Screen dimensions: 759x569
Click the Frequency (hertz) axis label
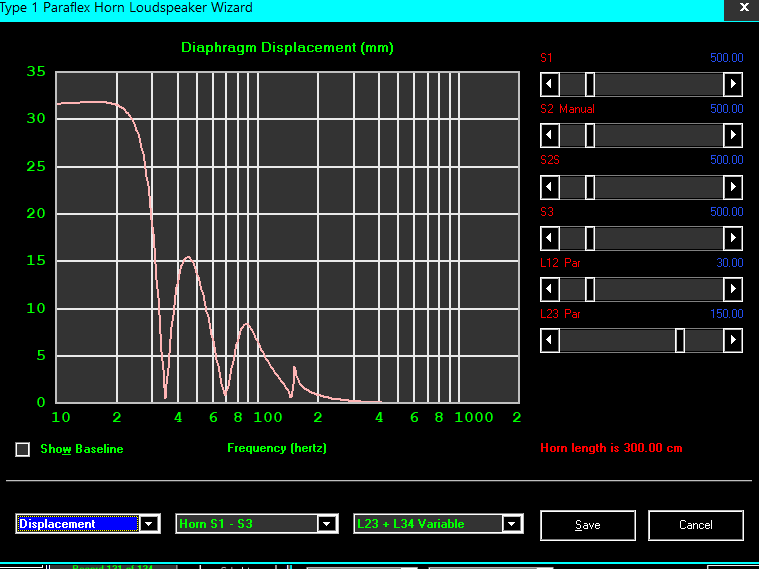coord(277,448)
